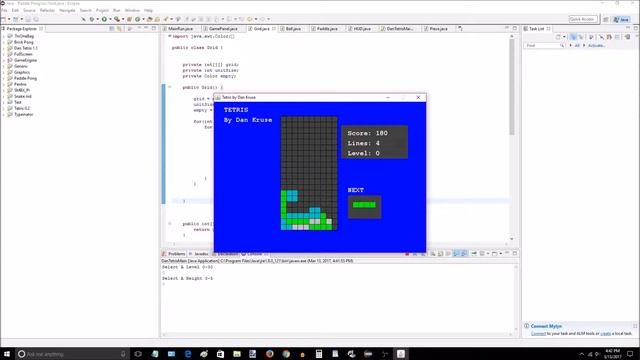Open the File menu
The width and height of the screenshot is (640, 360).
(x=4, y=10)
